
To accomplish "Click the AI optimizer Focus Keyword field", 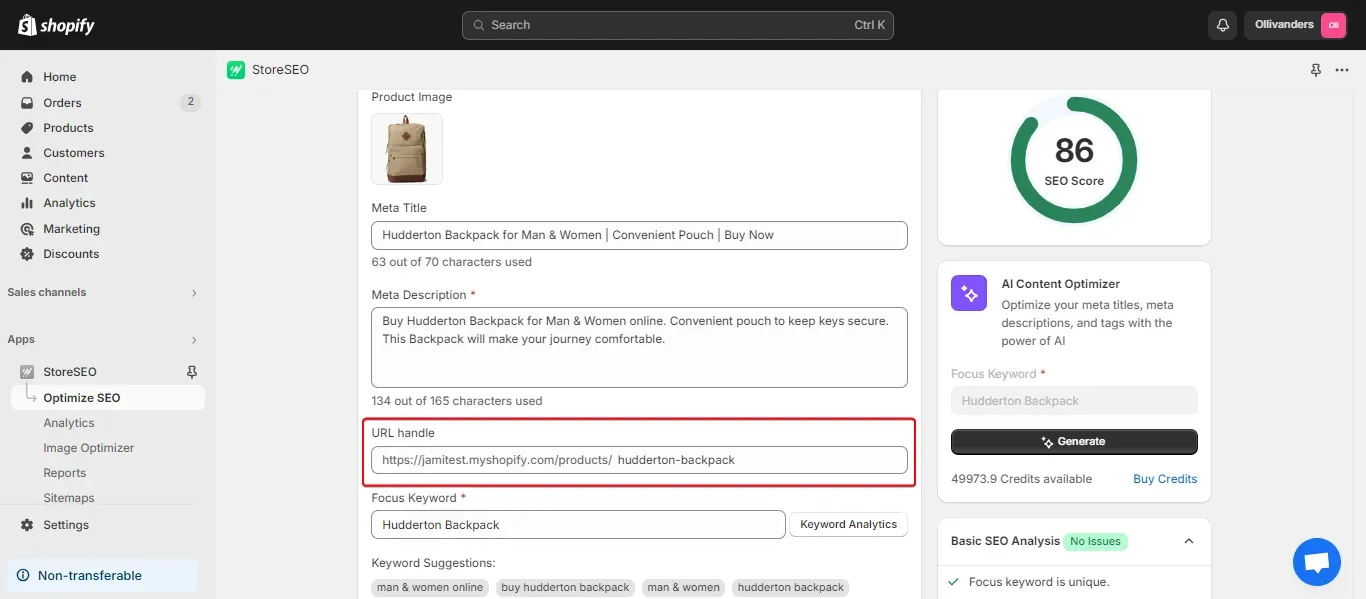I will (x=1074, y=401).
